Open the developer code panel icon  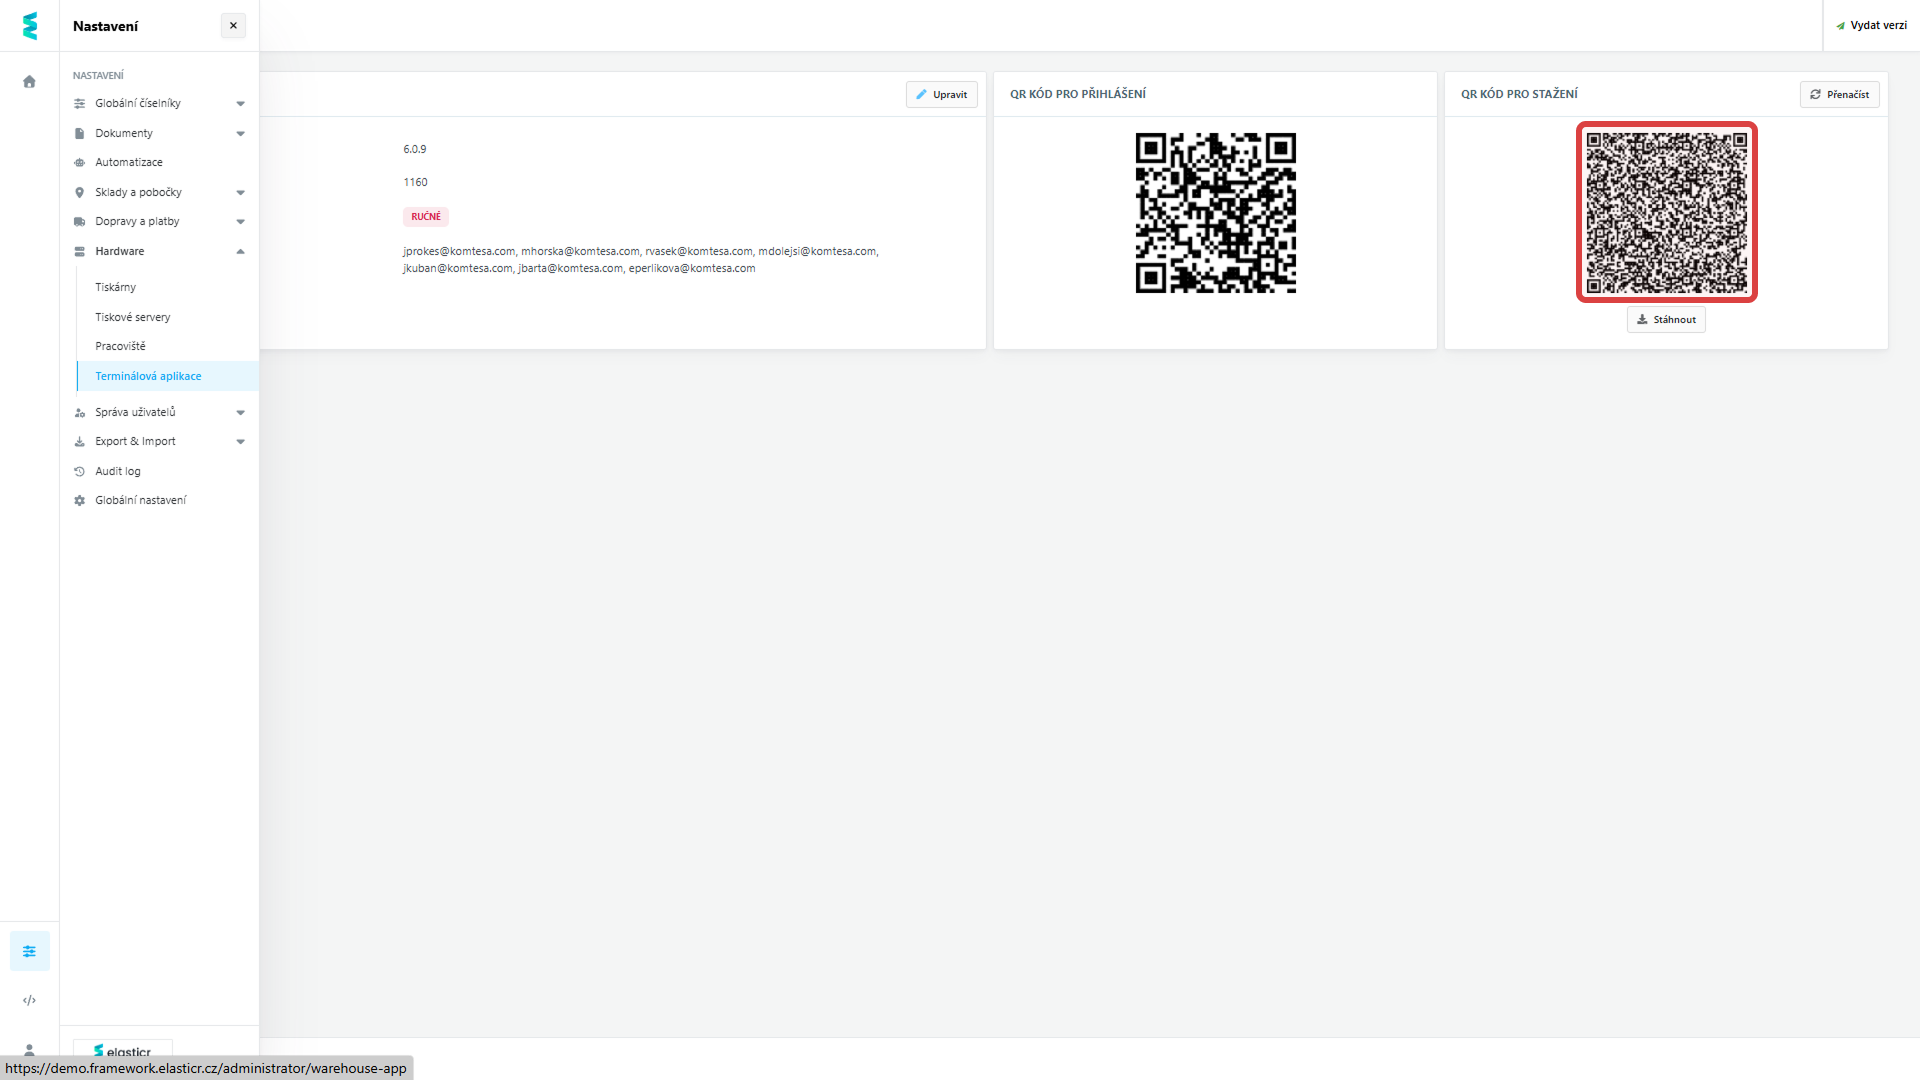click(x=29, y=999)
